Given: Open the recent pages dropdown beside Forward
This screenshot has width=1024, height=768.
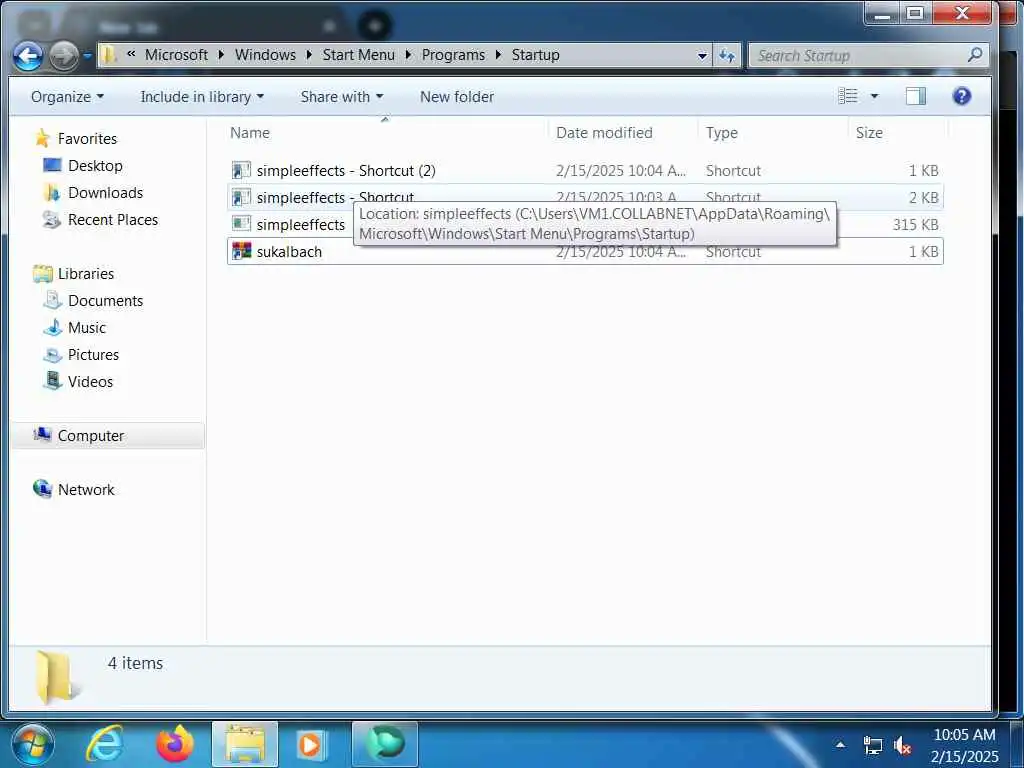Looking at the screenshot, I should click(x=88, y=57).
